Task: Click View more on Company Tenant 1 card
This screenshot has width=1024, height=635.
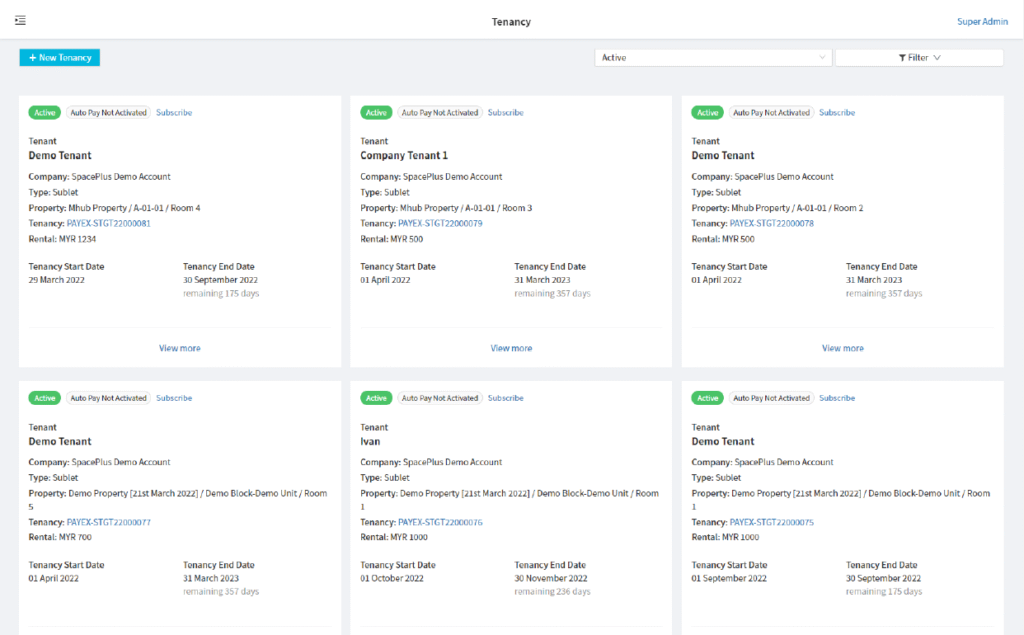Action: [x=511, y=348]
